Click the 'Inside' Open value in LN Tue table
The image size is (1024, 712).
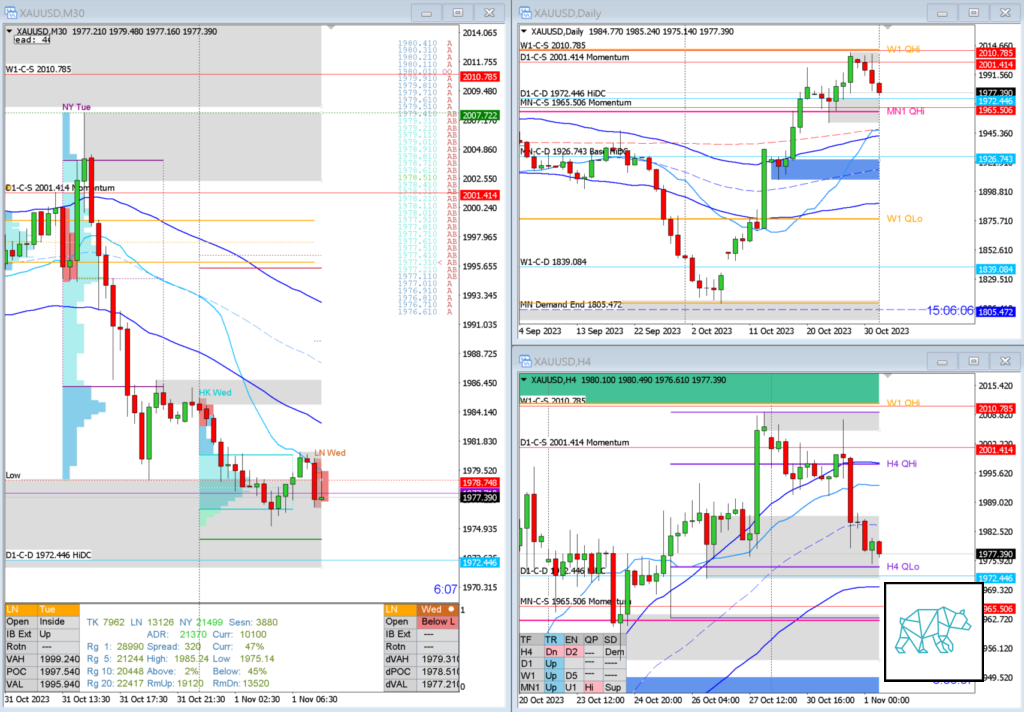click(59, 622)
